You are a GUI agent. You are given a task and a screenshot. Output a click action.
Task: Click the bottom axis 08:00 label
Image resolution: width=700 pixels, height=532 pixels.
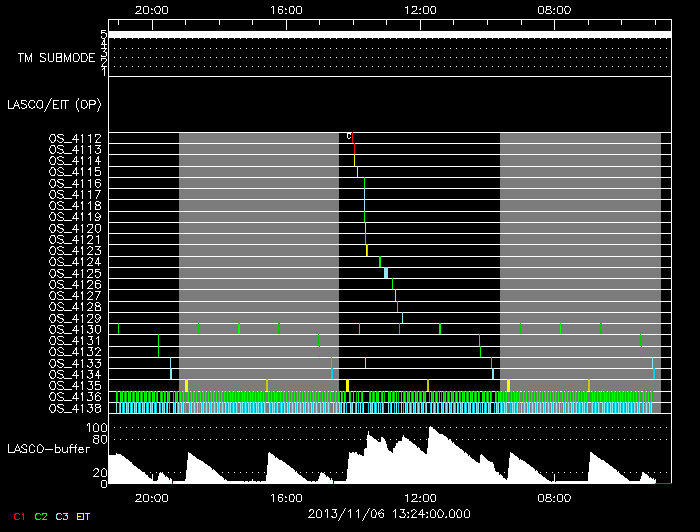click(x=554, y=498)
